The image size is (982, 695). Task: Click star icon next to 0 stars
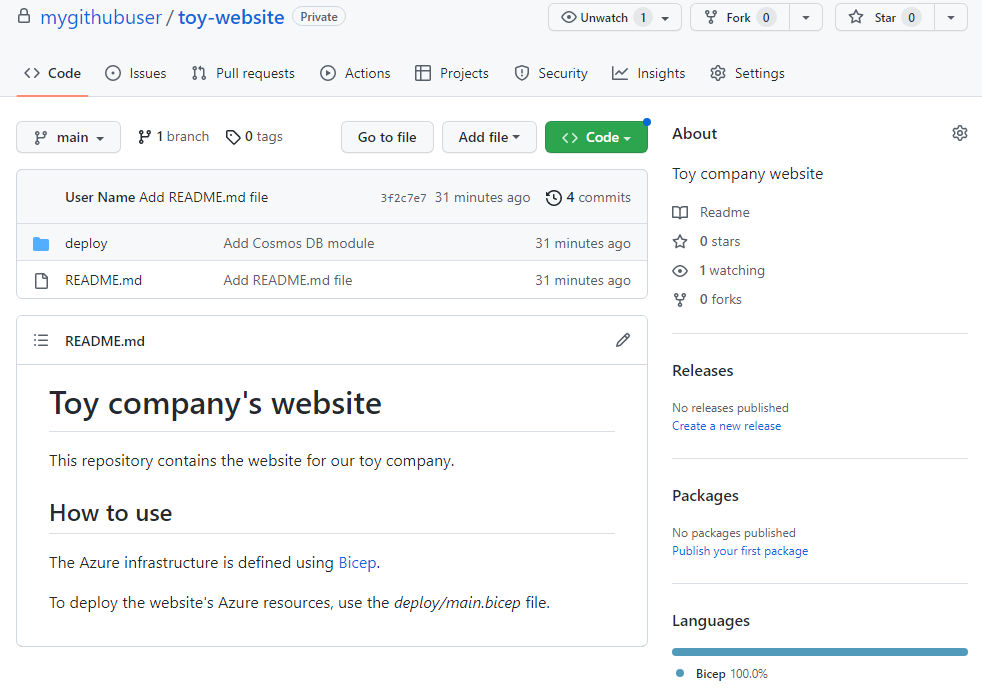680,241
